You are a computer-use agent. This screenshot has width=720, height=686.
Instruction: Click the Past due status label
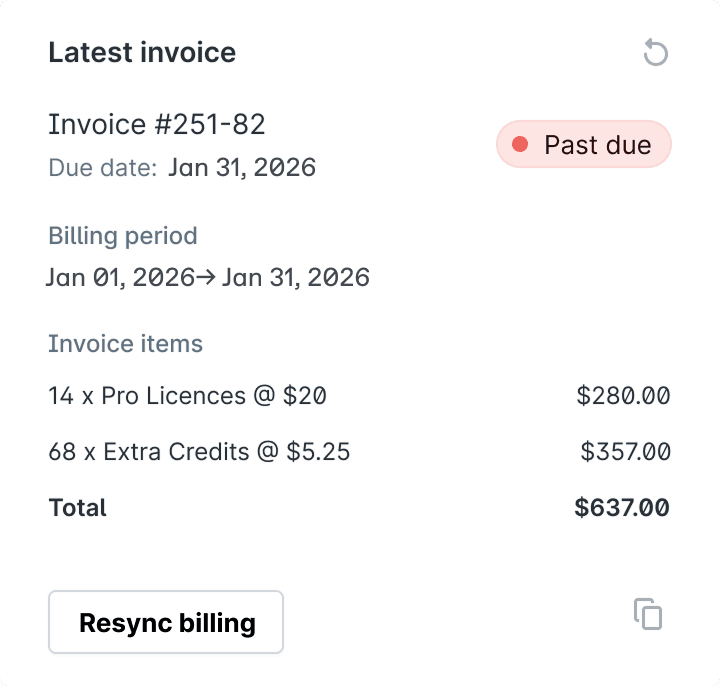coord(597,145)
